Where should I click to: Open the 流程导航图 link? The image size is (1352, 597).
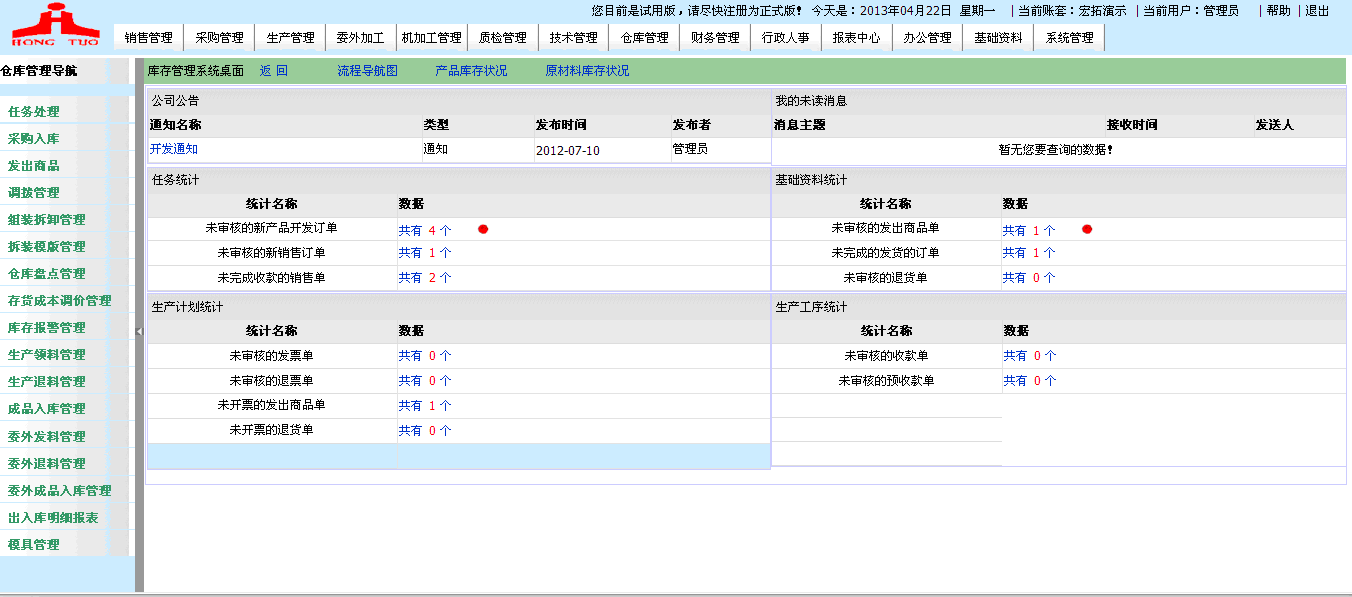click(368, 71)
